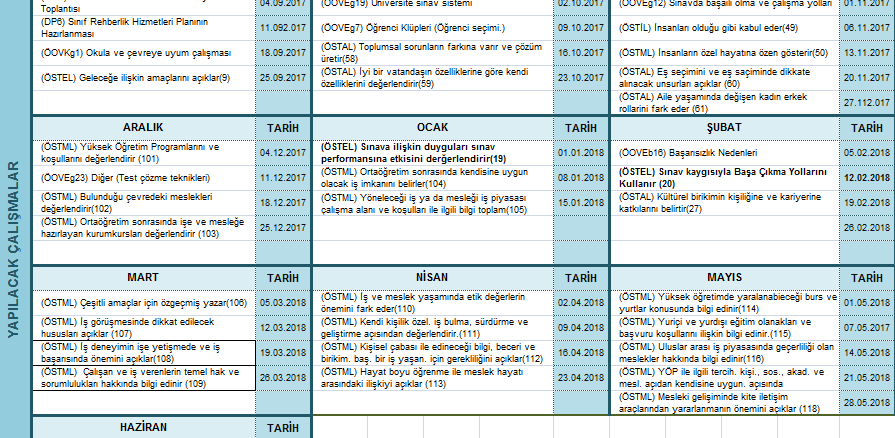
Task: Select the ARALIK month header cell
Action: click(x=143, y=129)
